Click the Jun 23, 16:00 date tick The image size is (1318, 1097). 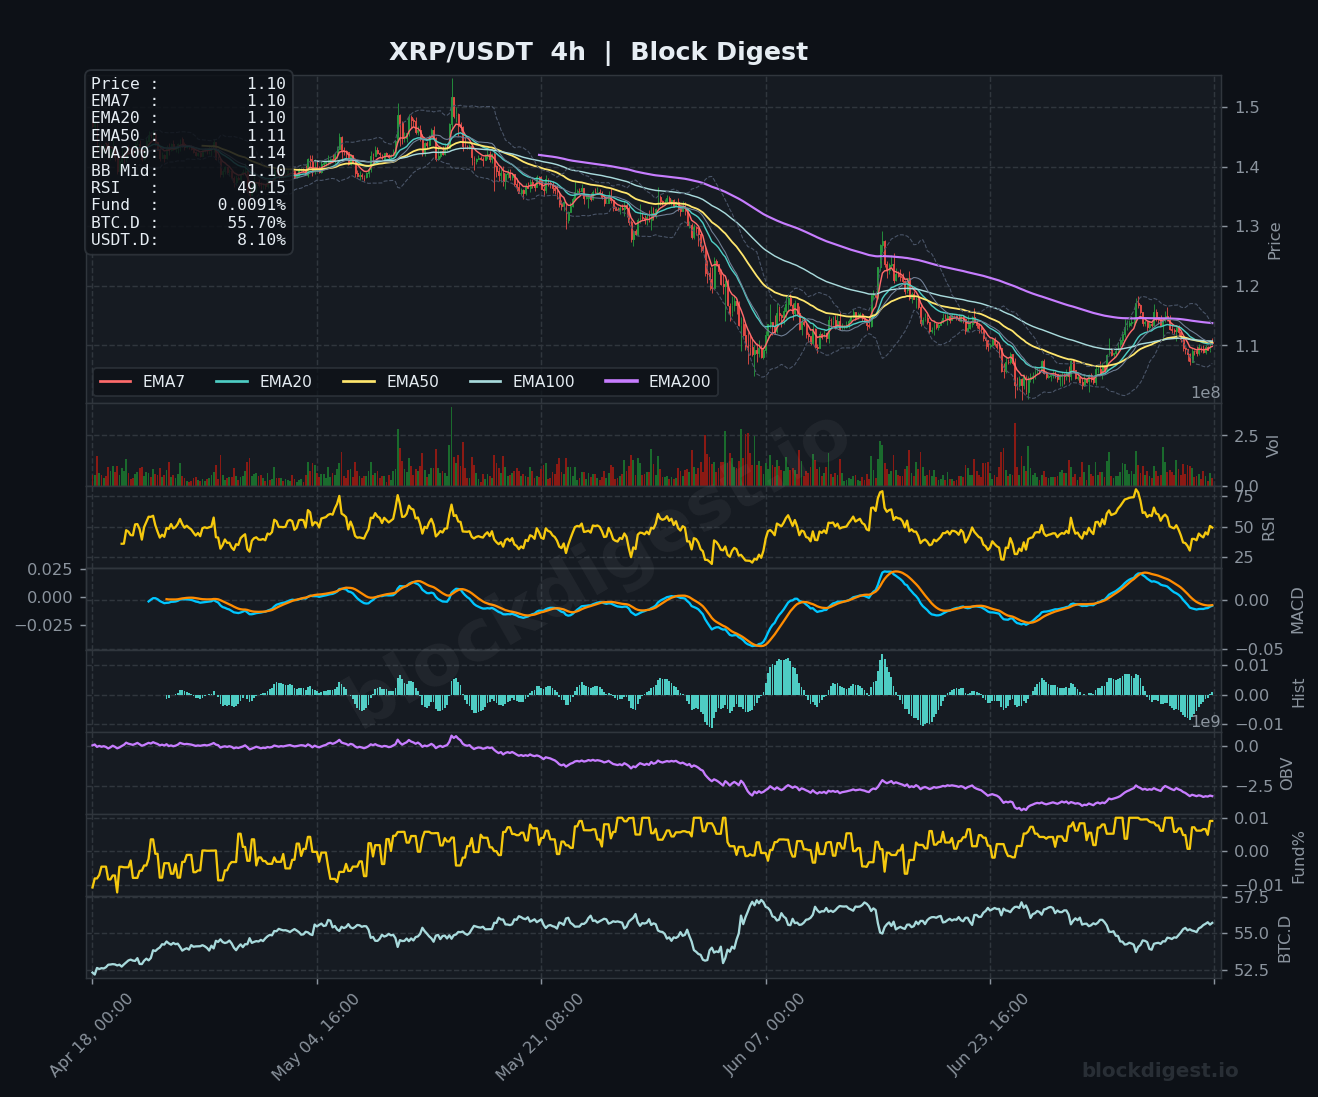click(x=988, y=1036)
